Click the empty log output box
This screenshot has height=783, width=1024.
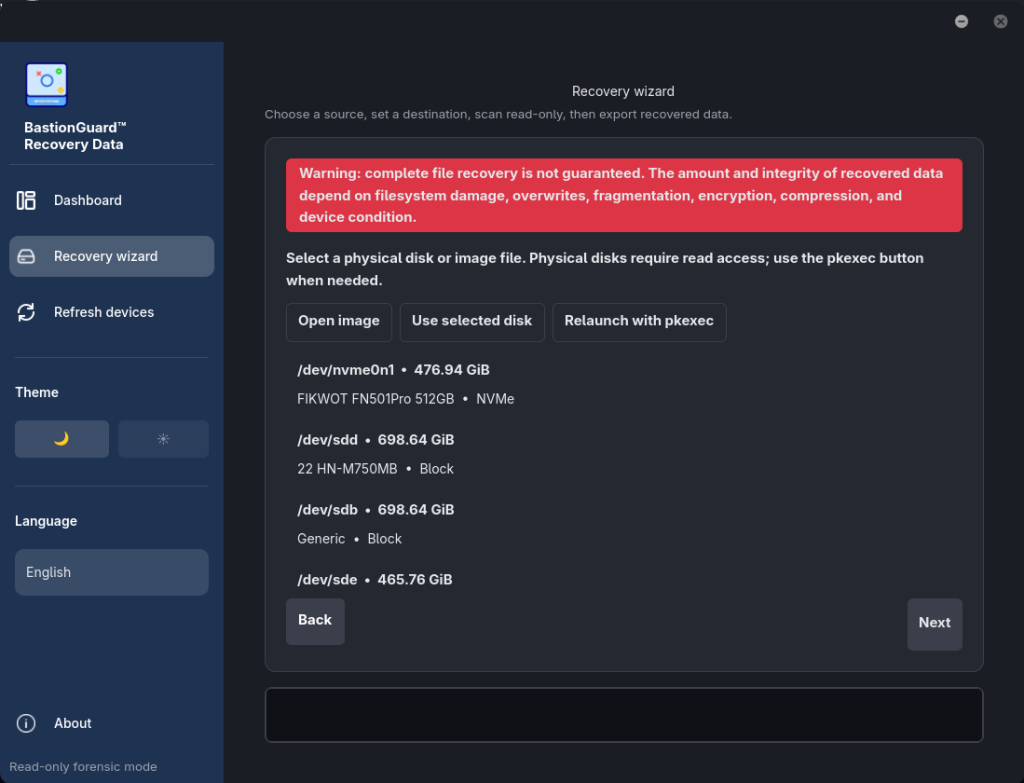pyautogui.click(x=624, y=715)
